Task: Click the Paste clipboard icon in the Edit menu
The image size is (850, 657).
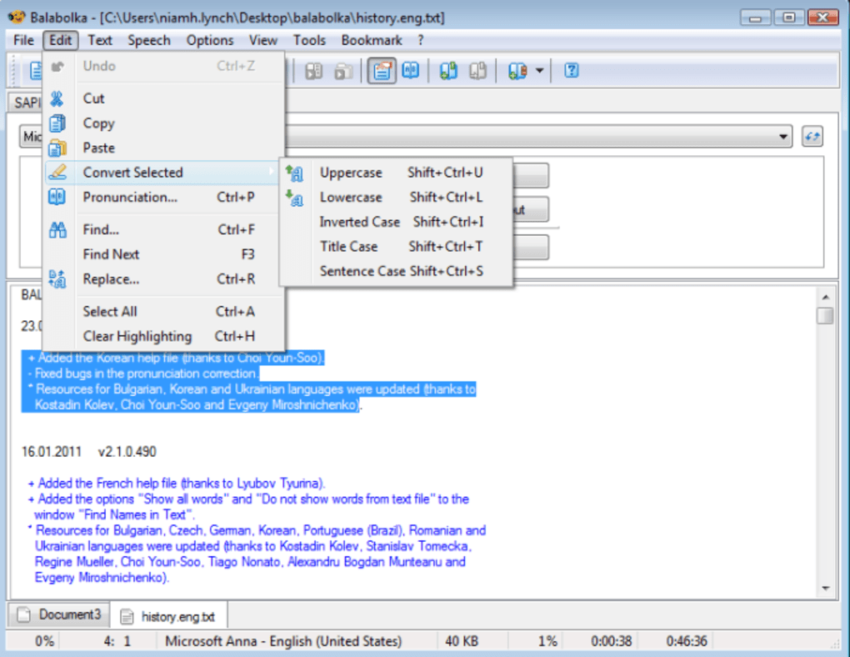Action: [57, 147]
